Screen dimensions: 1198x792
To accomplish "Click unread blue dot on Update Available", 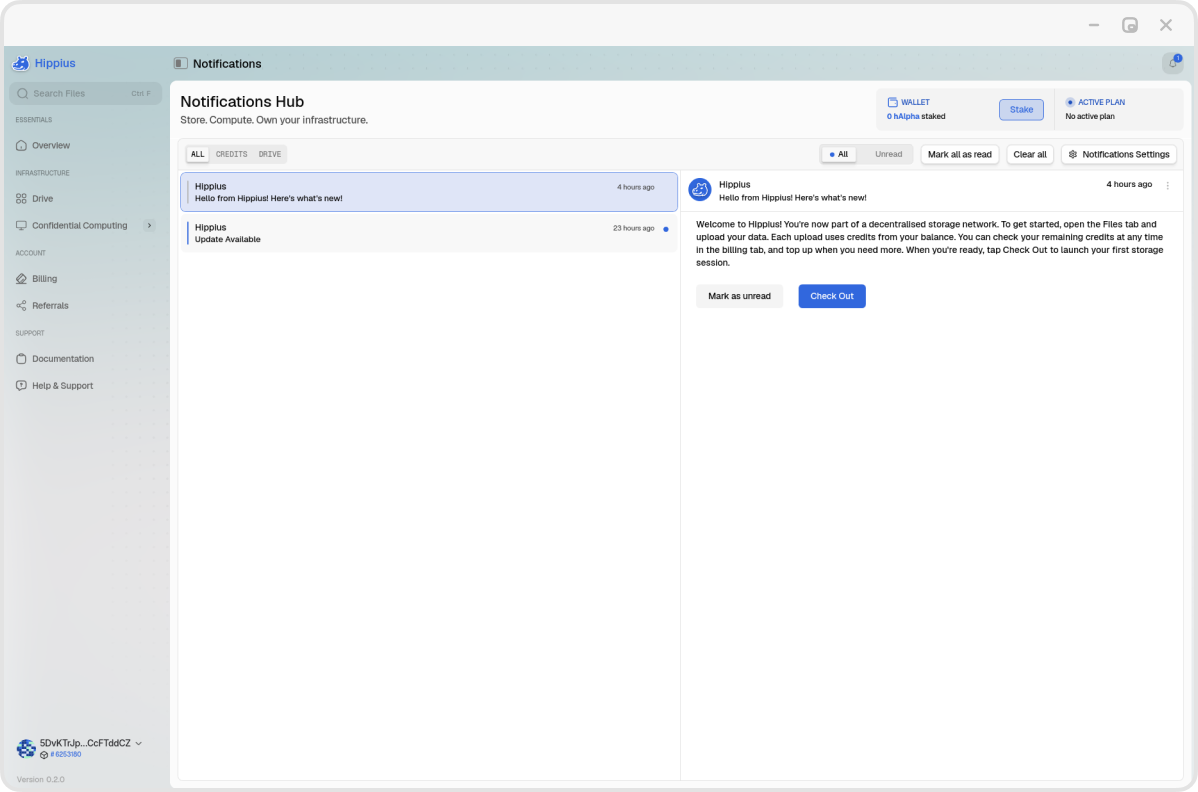I will pos(665,229).
